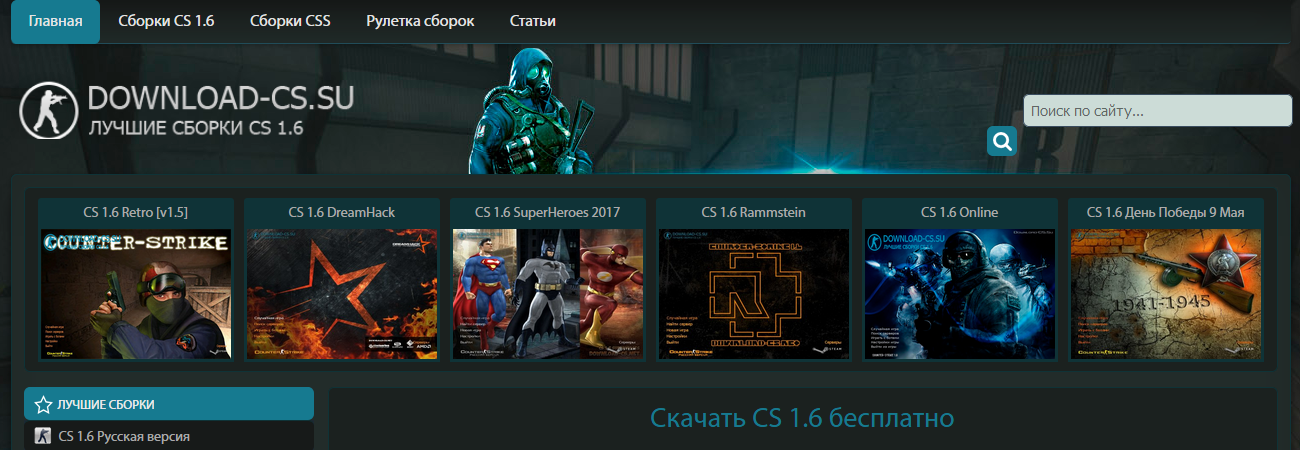Screen dimensions: 1300x450
Task: Open the CS 1.6 Retro thumbnail image
Action: click(136, 294)
